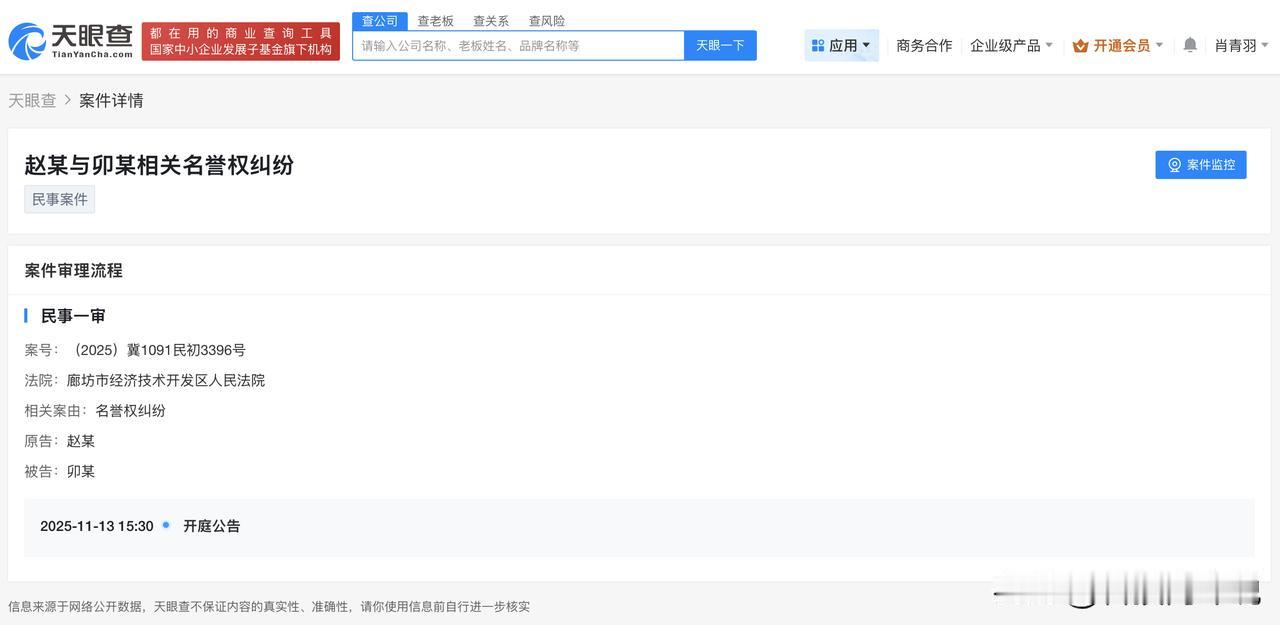Open court 廊坊市经济技术开发区人民法院

pyautogui.click(x=166, y=380)
